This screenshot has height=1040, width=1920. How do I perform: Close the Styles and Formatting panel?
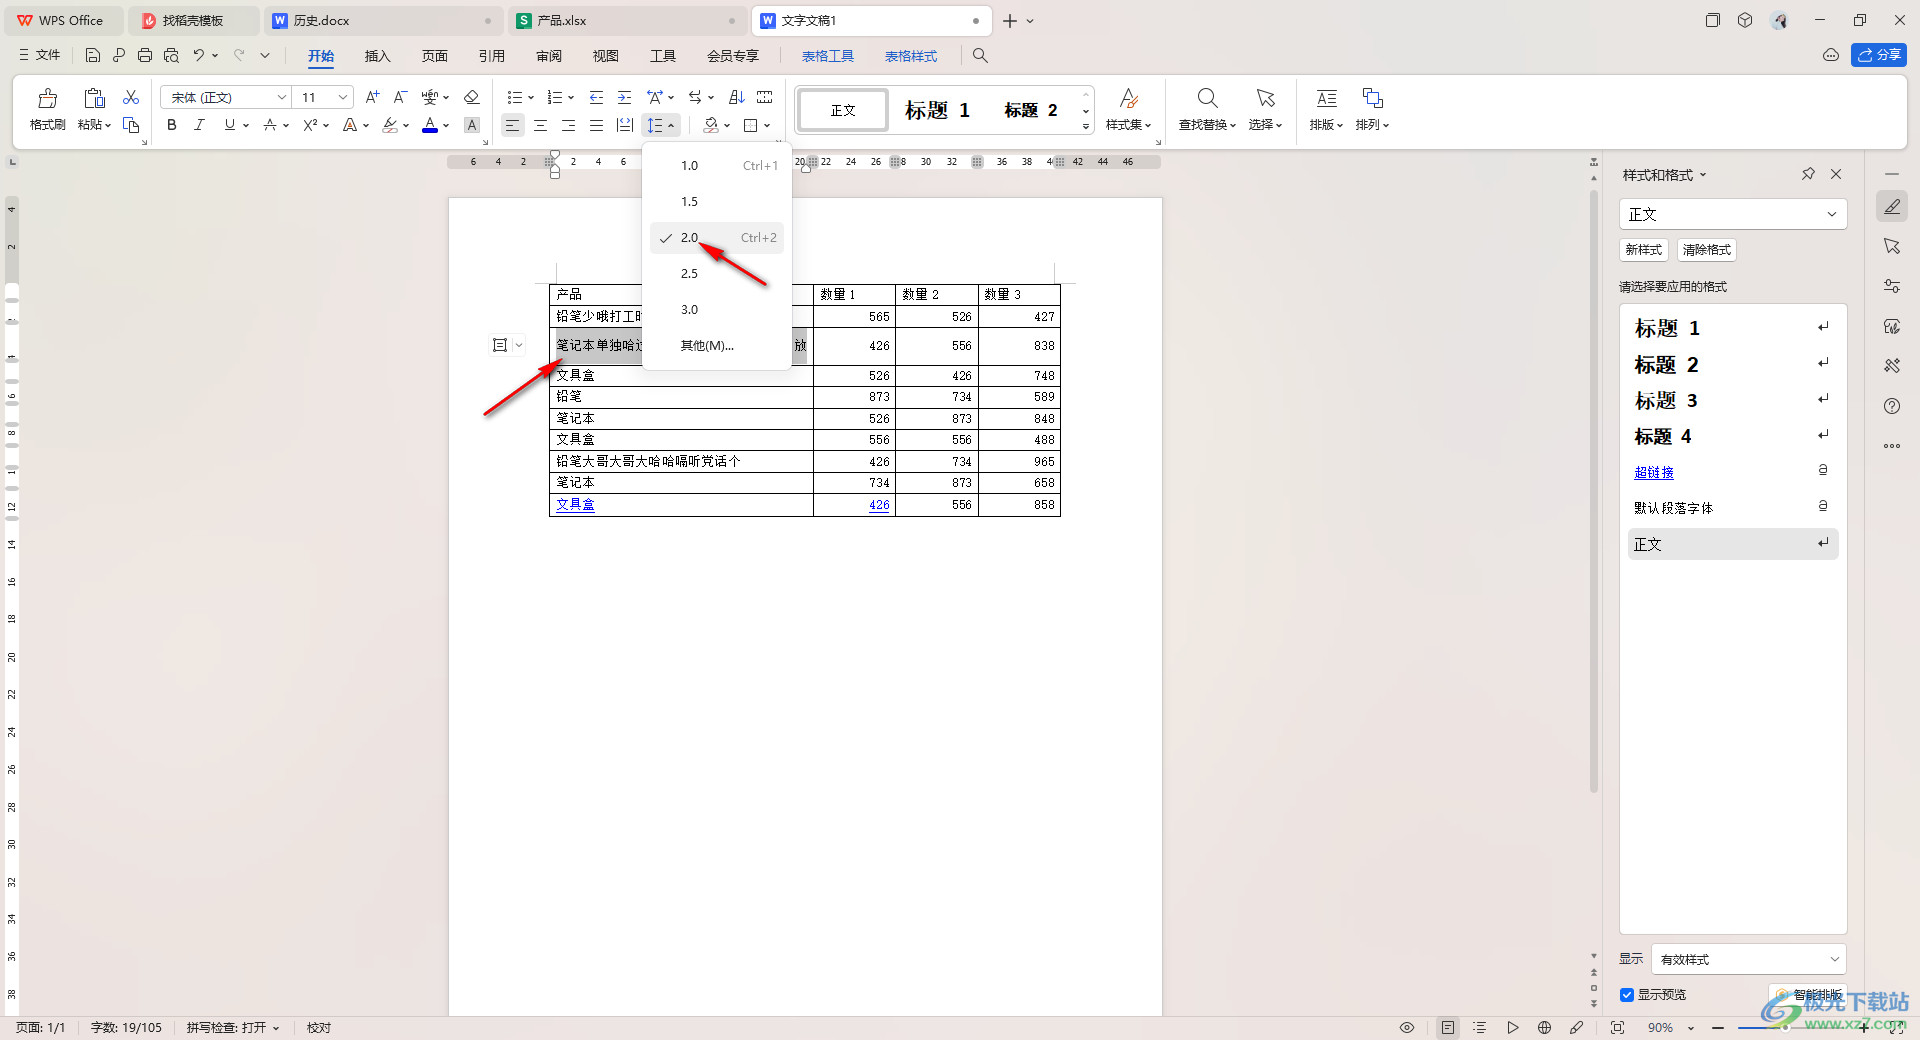tap(1836, 174)
